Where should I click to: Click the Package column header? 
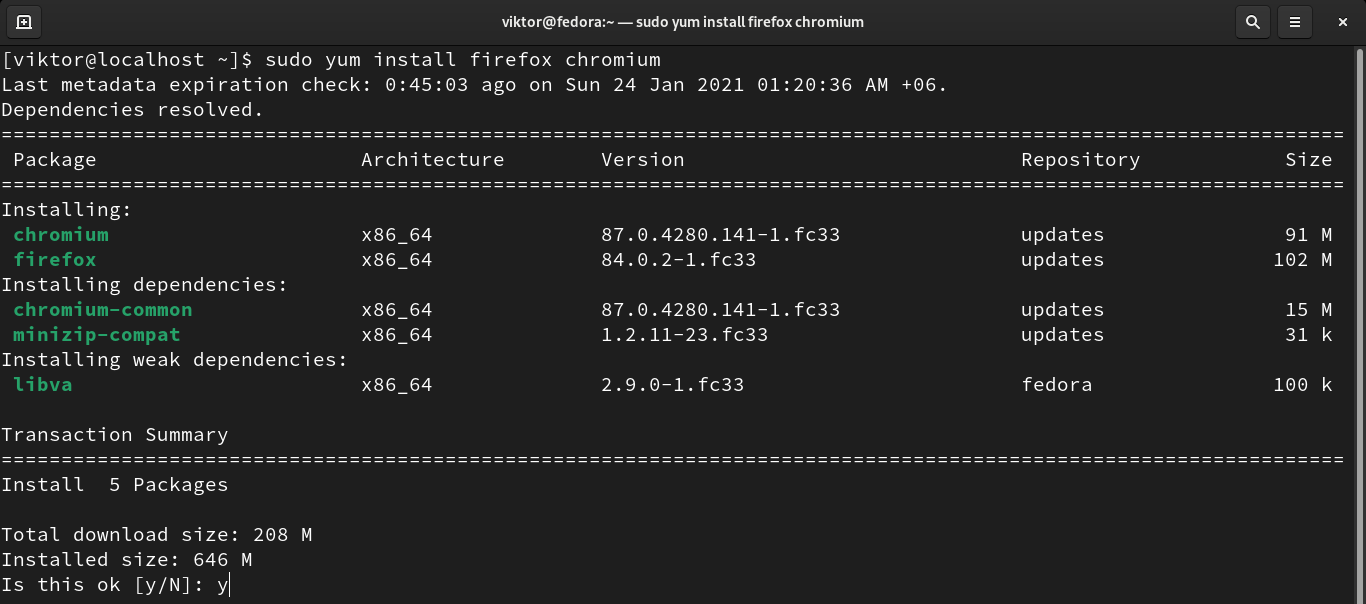pyautogui.click(x=55, y=160)
